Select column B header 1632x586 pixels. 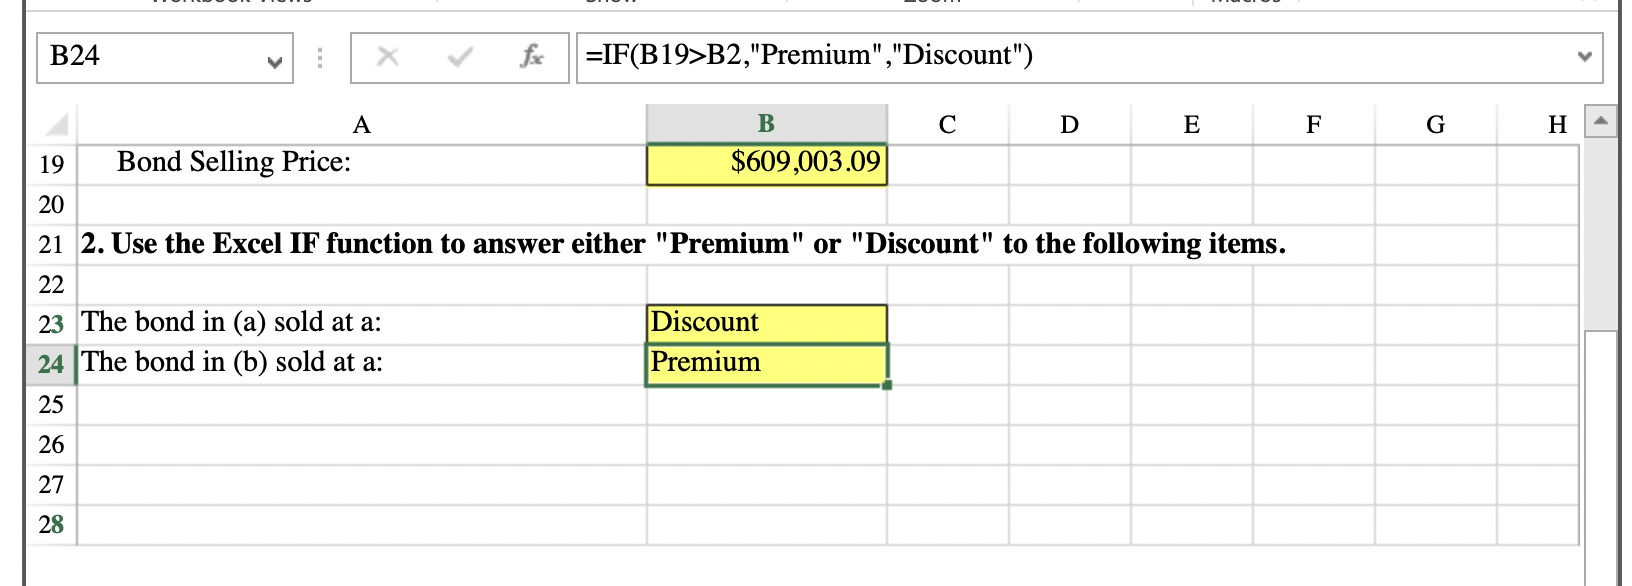(x=766, y=124)
